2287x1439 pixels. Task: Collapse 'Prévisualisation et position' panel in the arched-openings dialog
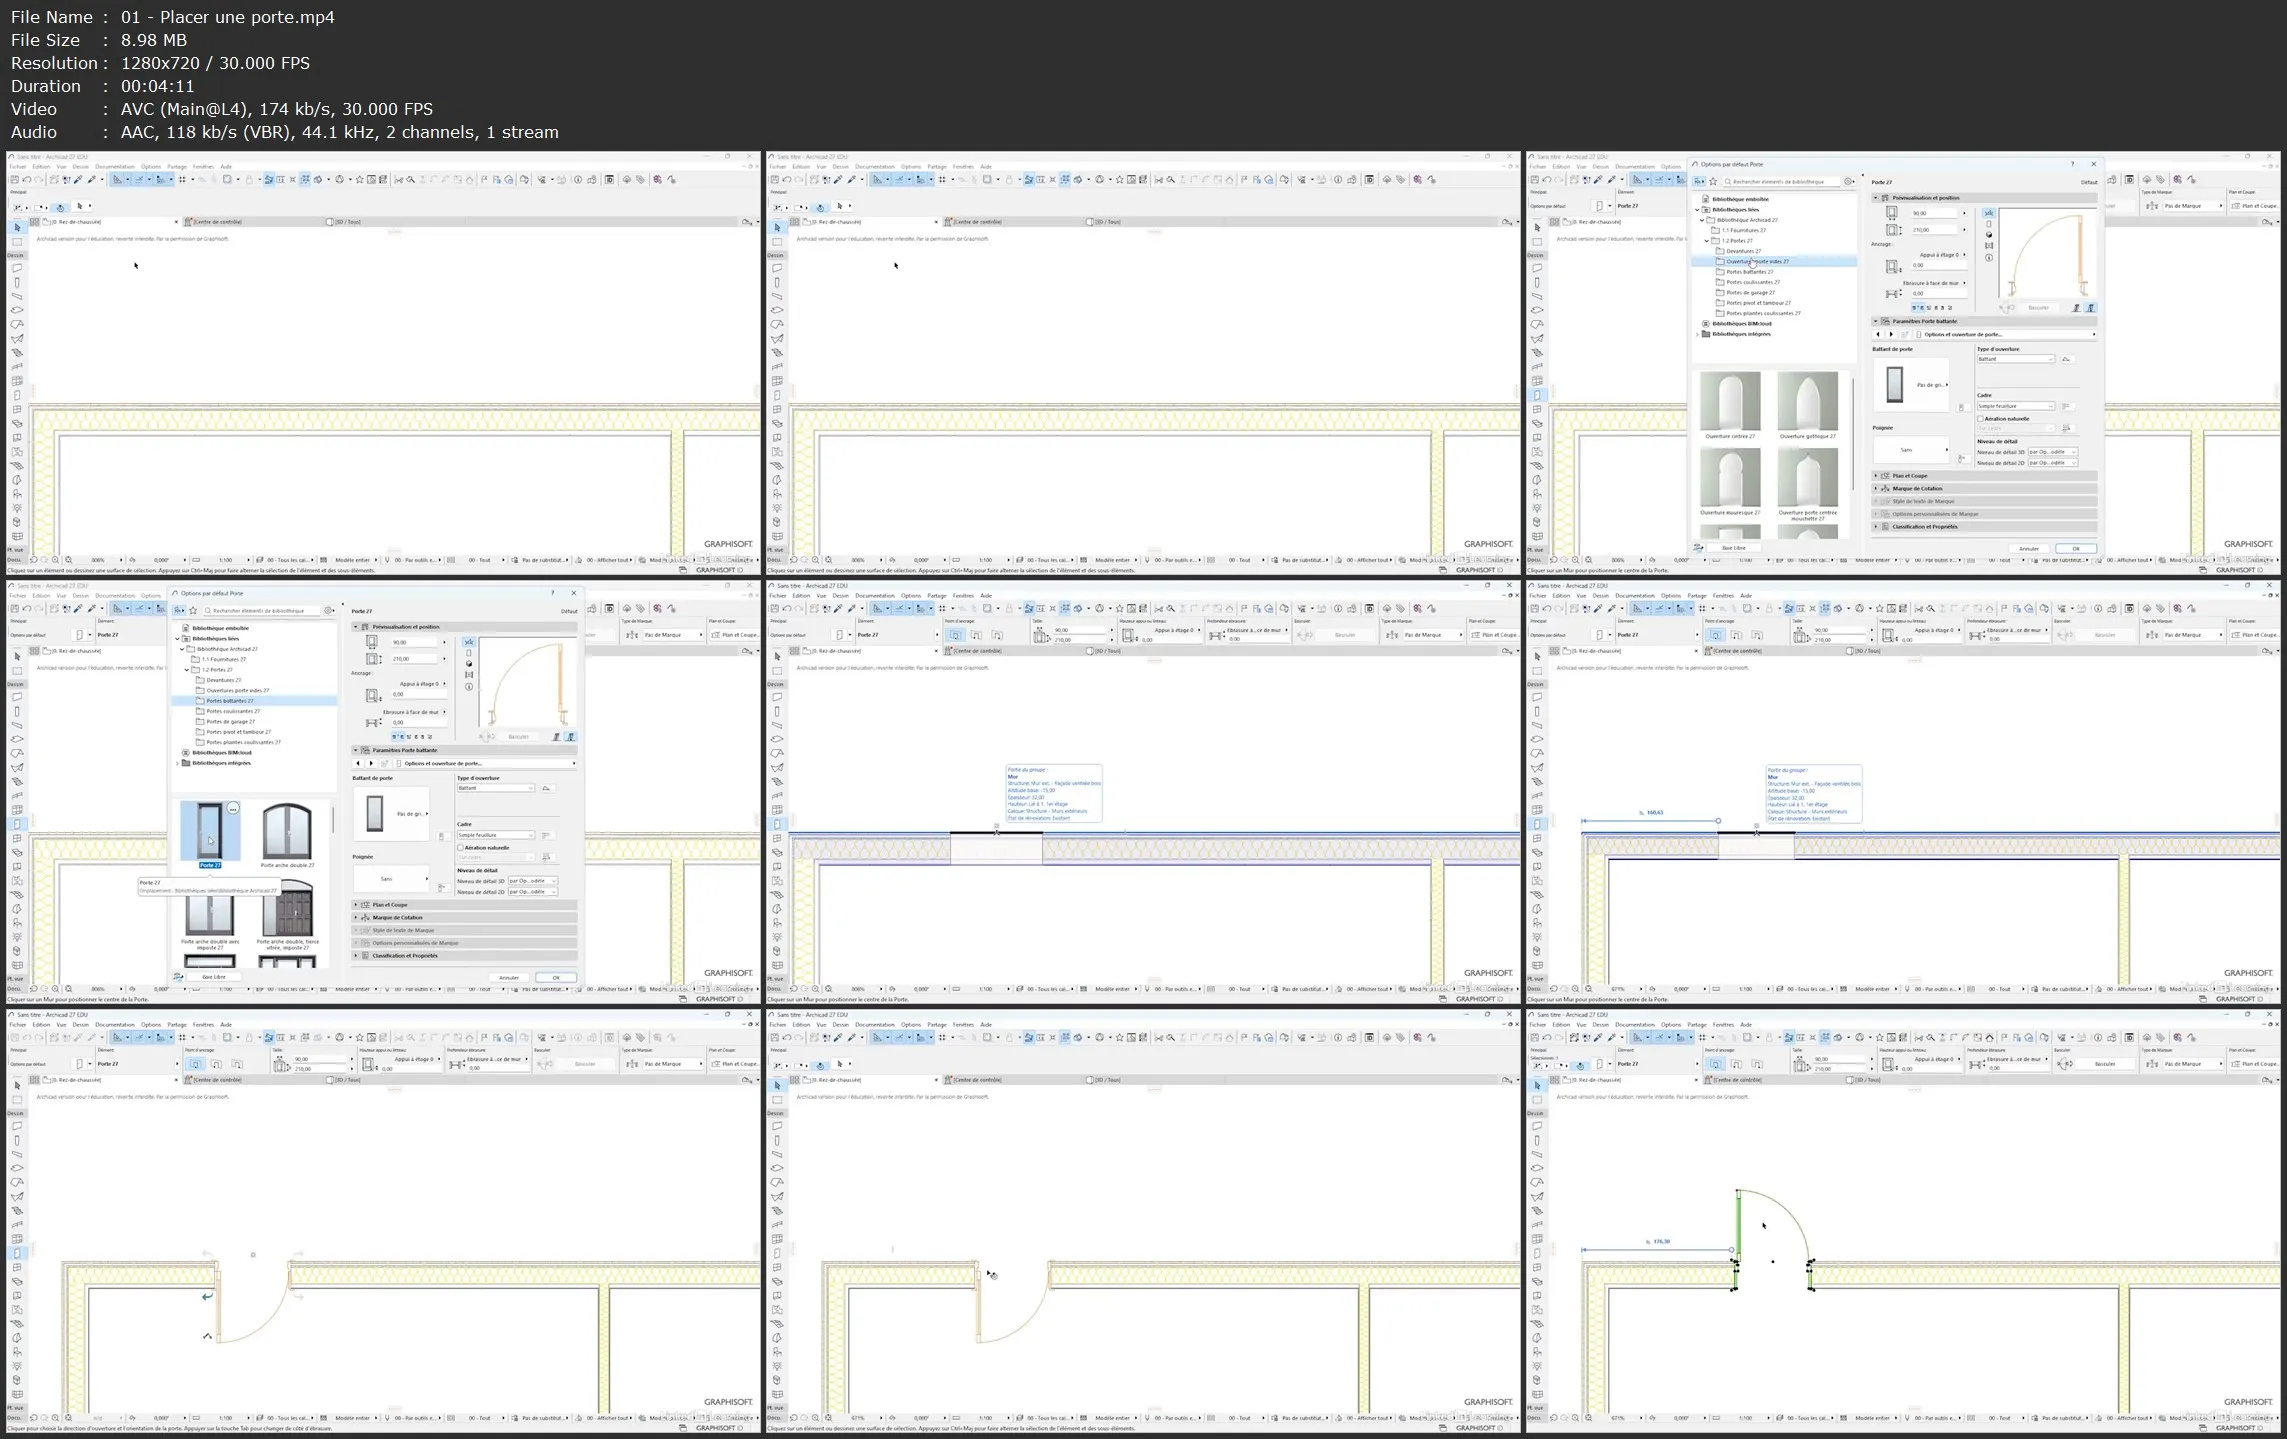1875,198
